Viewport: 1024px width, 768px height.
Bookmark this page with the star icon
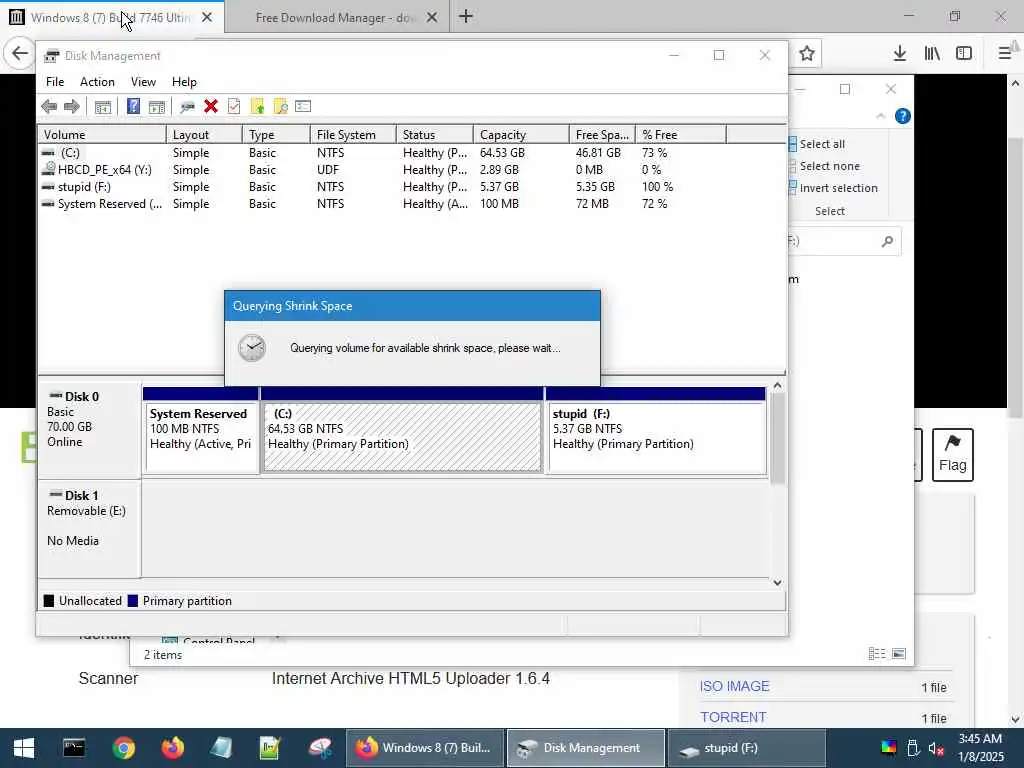point(807,53)
